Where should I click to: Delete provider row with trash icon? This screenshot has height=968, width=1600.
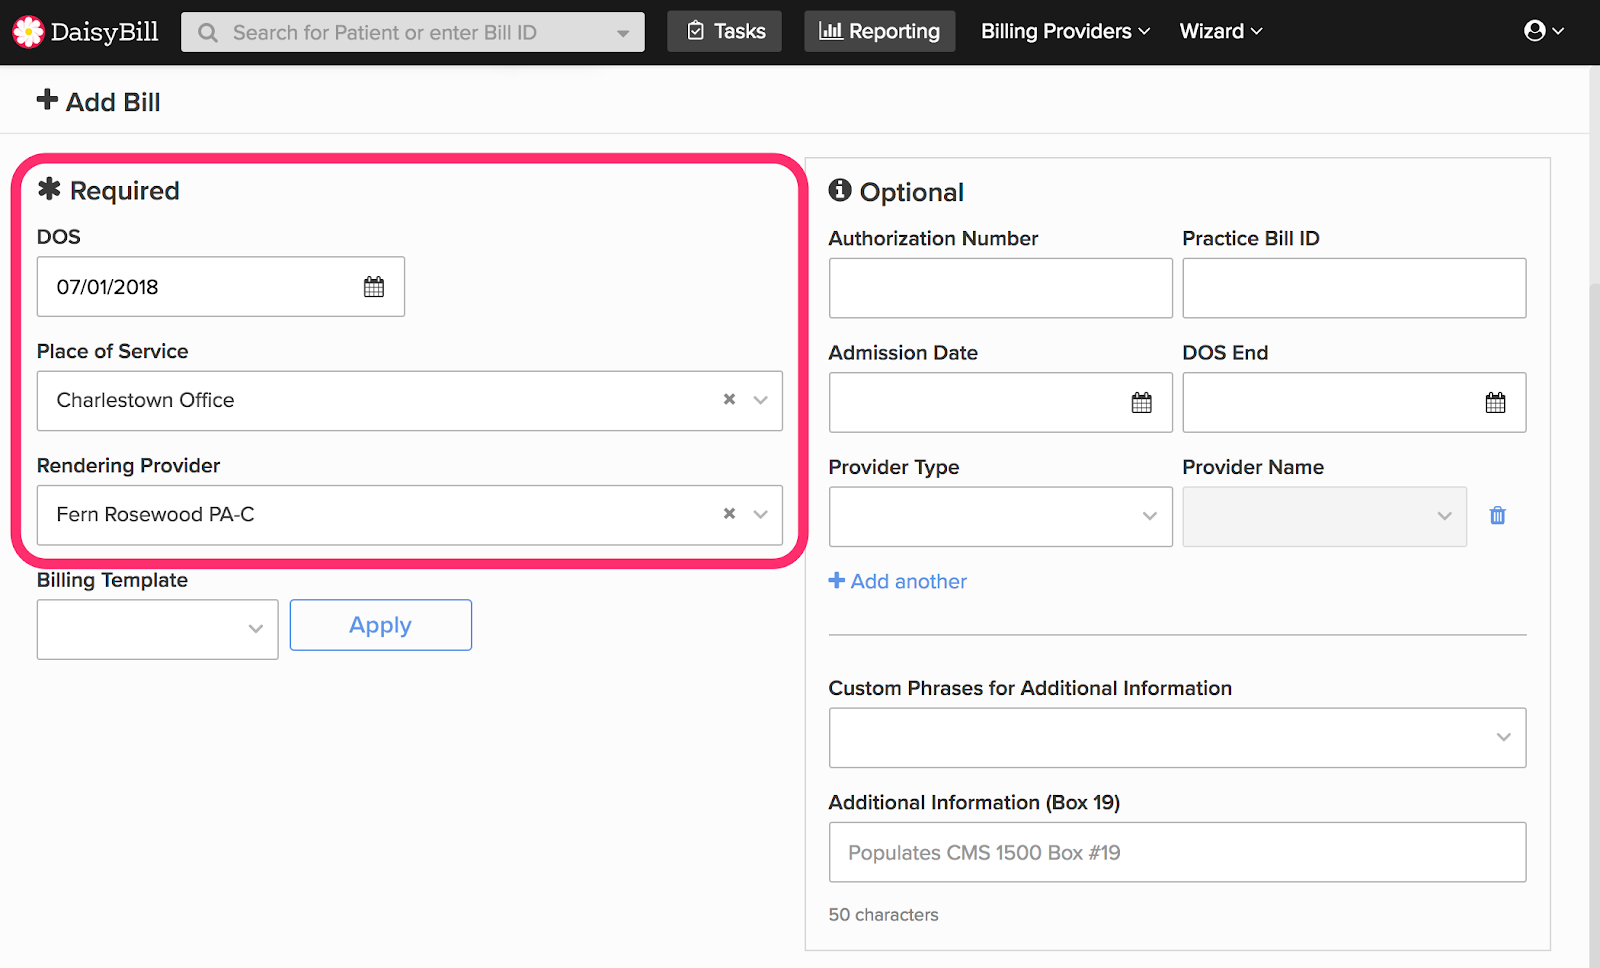1497,516
